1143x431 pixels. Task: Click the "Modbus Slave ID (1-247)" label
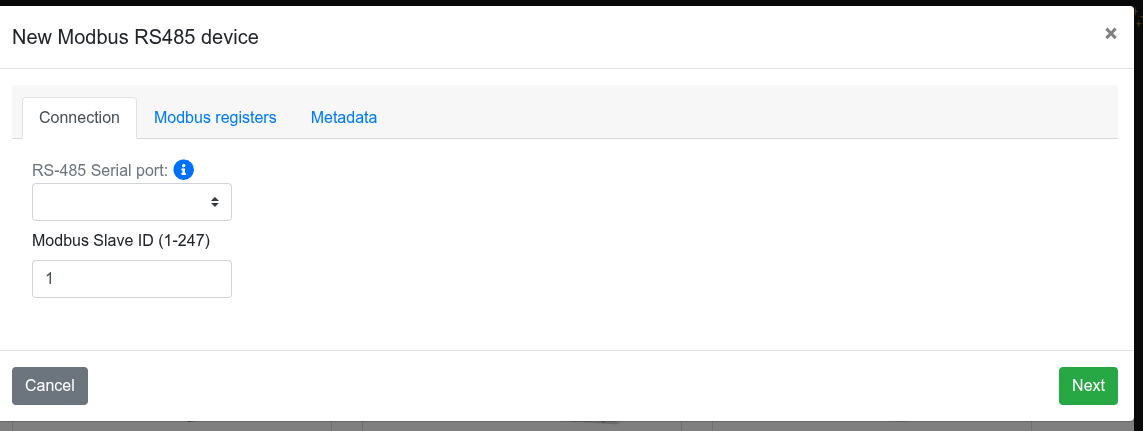point(121,241)
